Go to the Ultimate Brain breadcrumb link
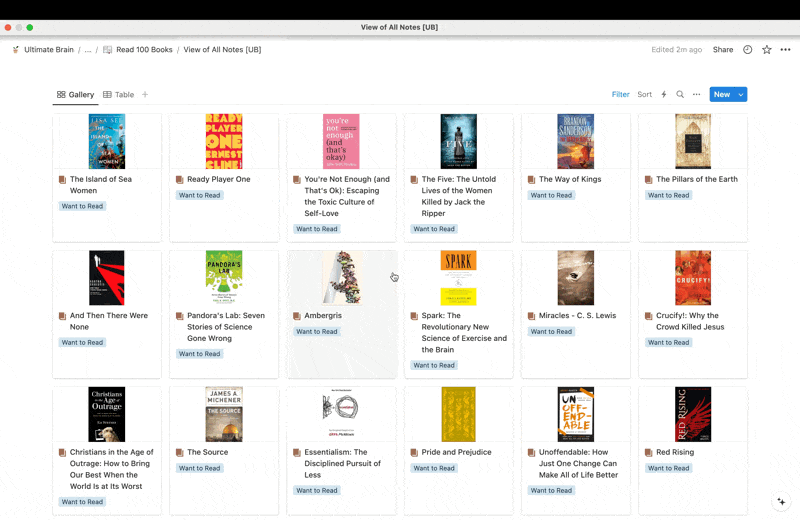Viewport: 800px width, 520px height. tap(49, 49)
